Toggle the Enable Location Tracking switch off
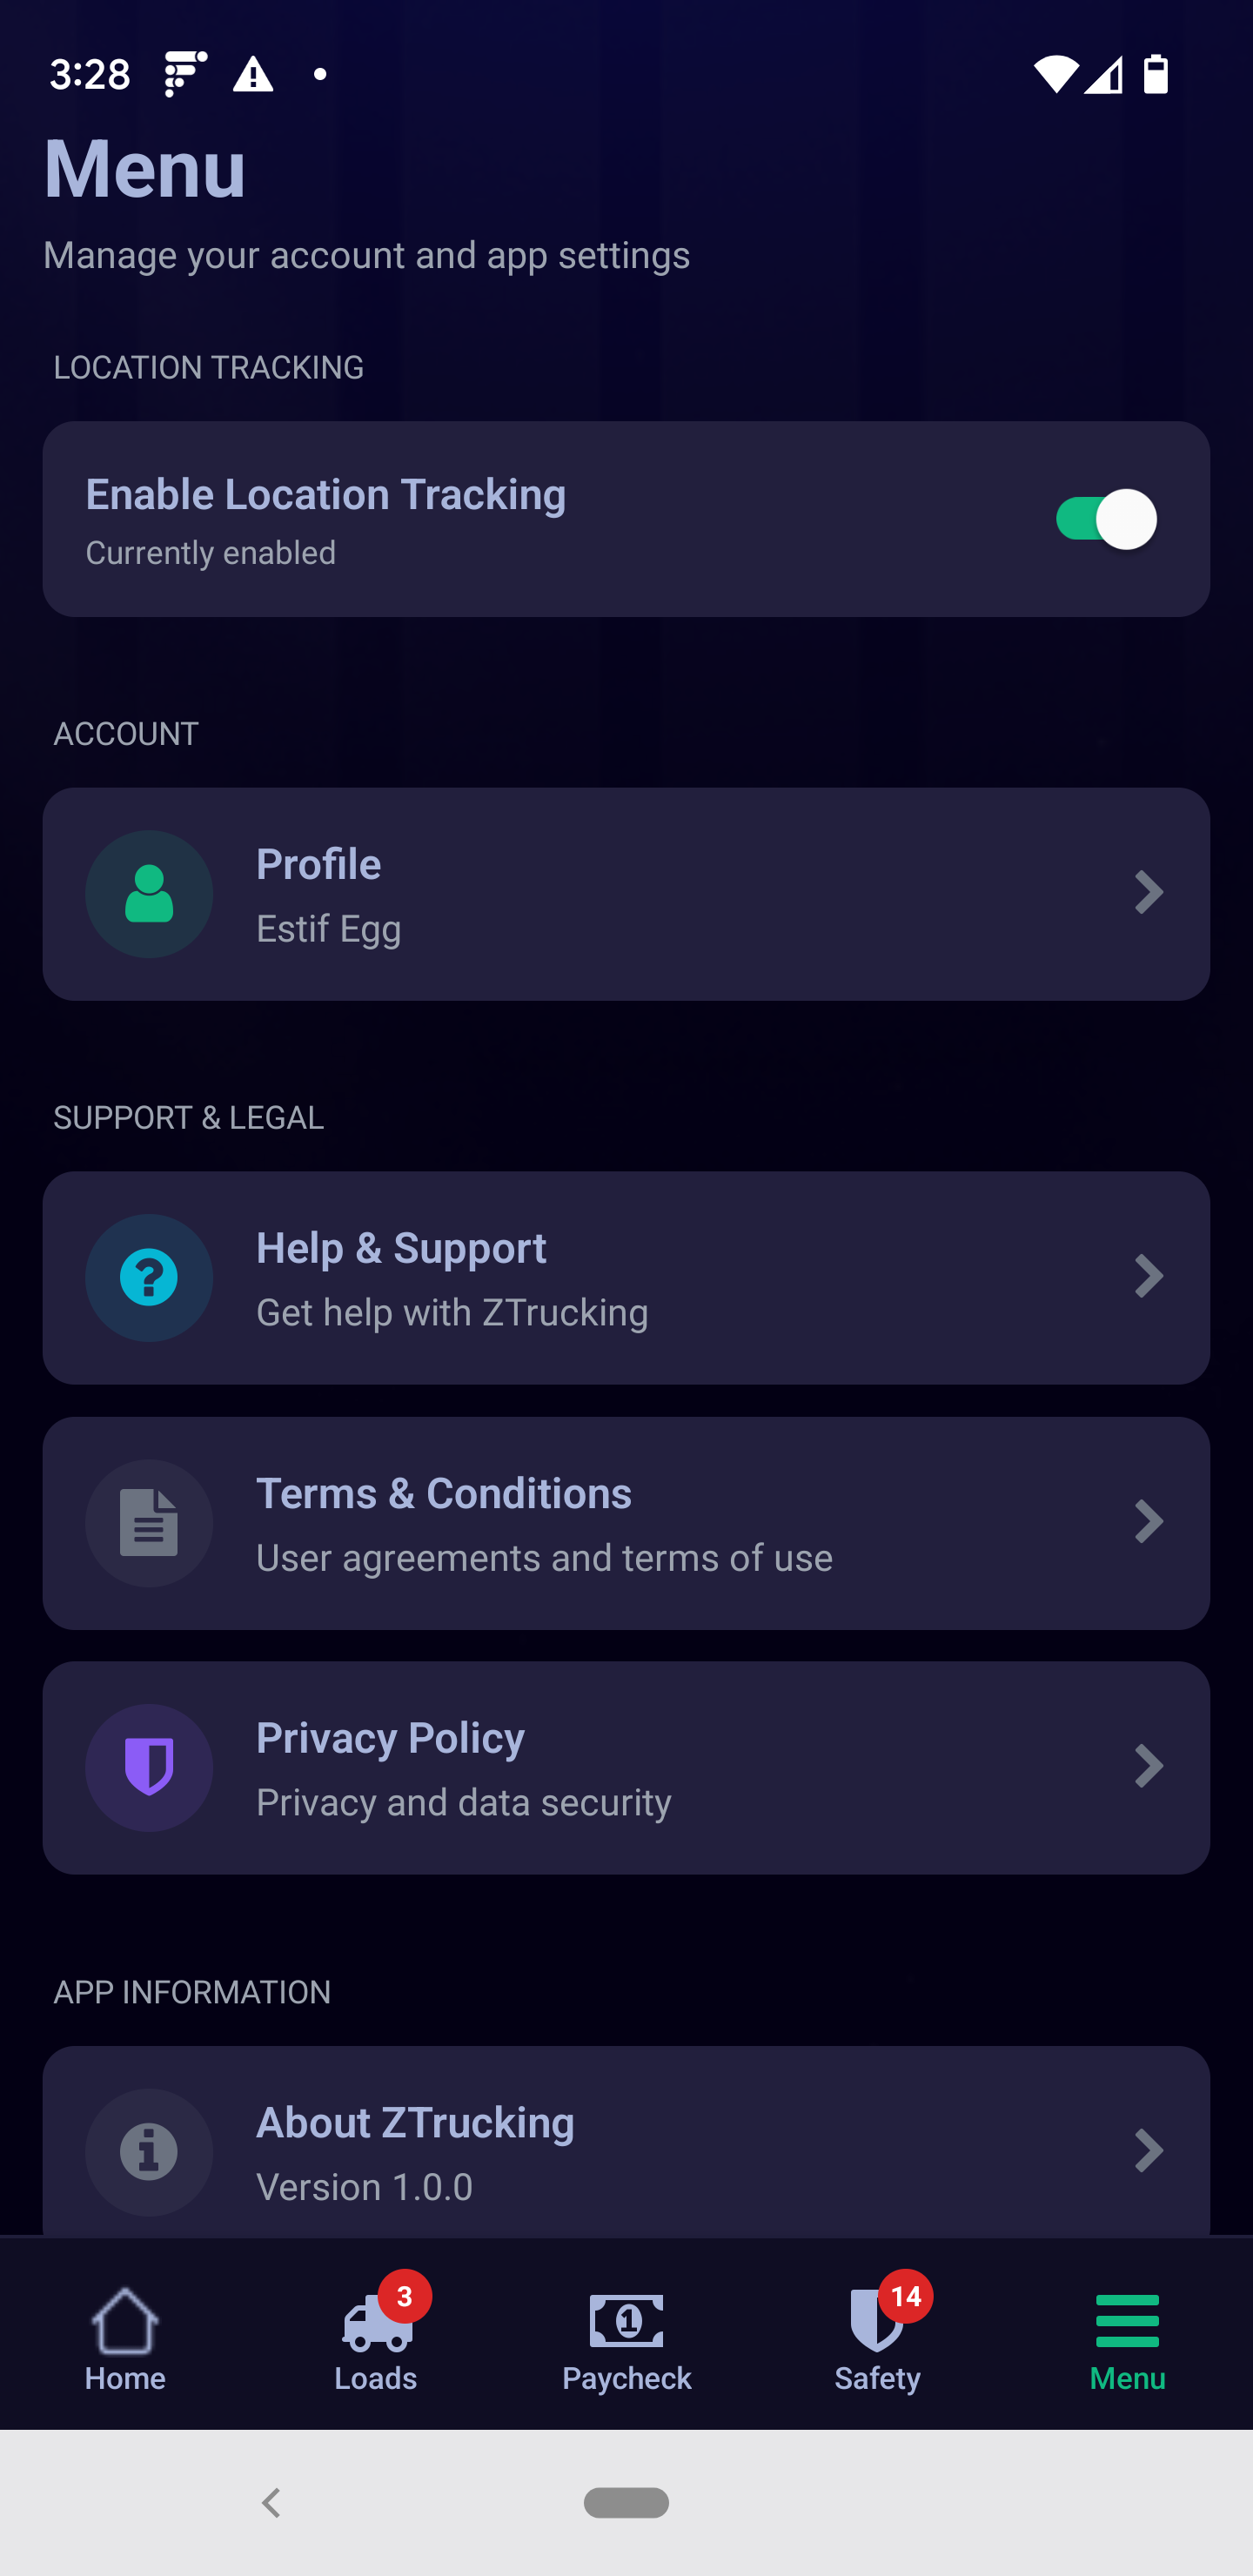Screen dimensions: 1253x2576 1105,519
